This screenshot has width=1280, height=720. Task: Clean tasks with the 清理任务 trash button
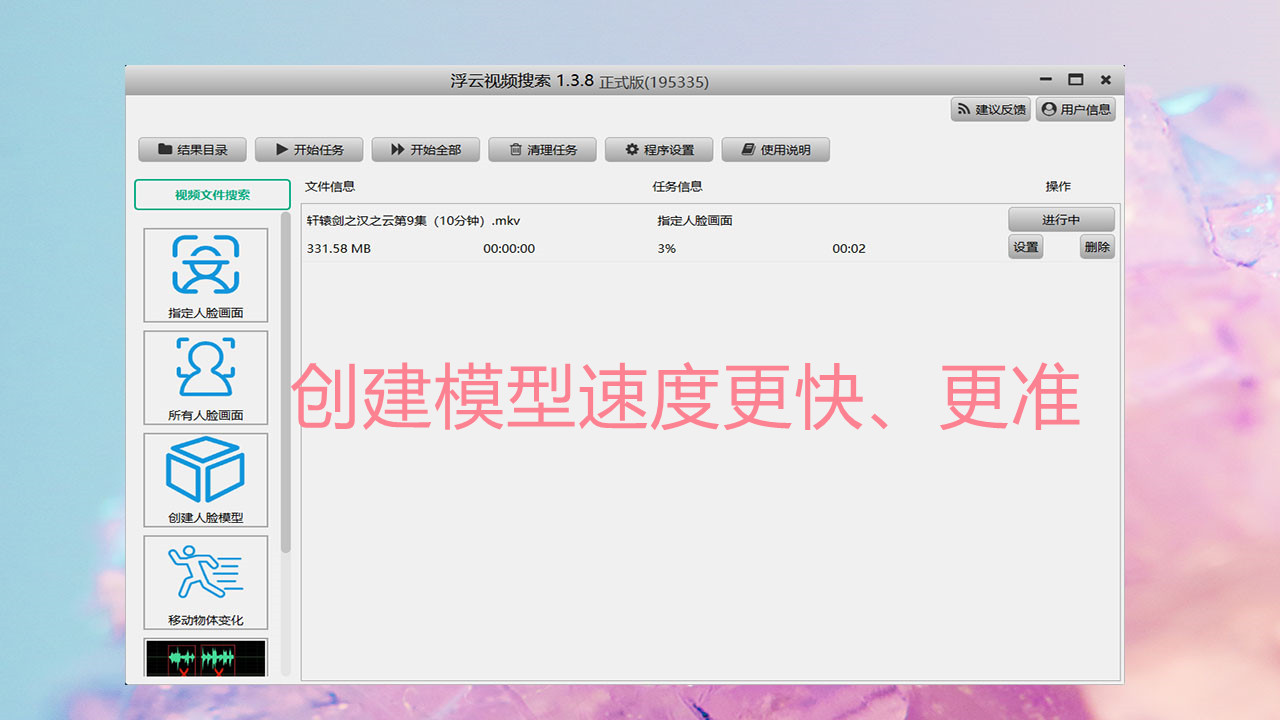(542, 149)
